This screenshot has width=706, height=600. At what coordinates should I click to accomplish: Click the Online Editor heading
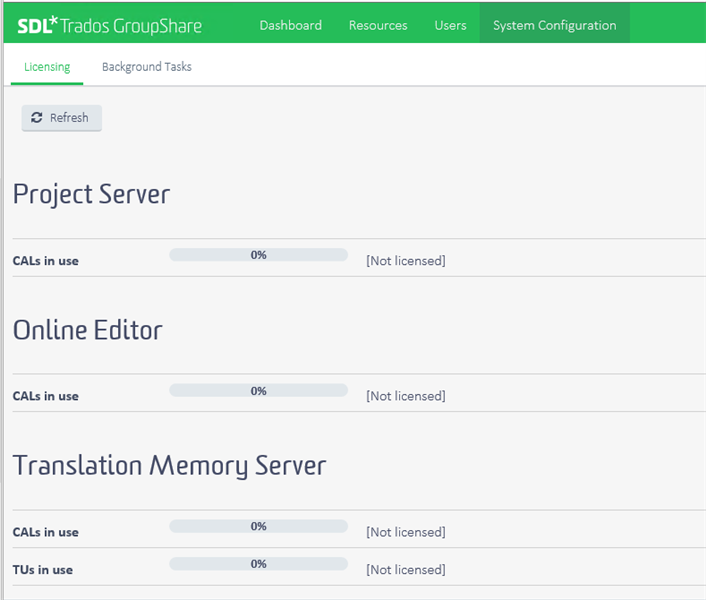(x=87, y=330)
